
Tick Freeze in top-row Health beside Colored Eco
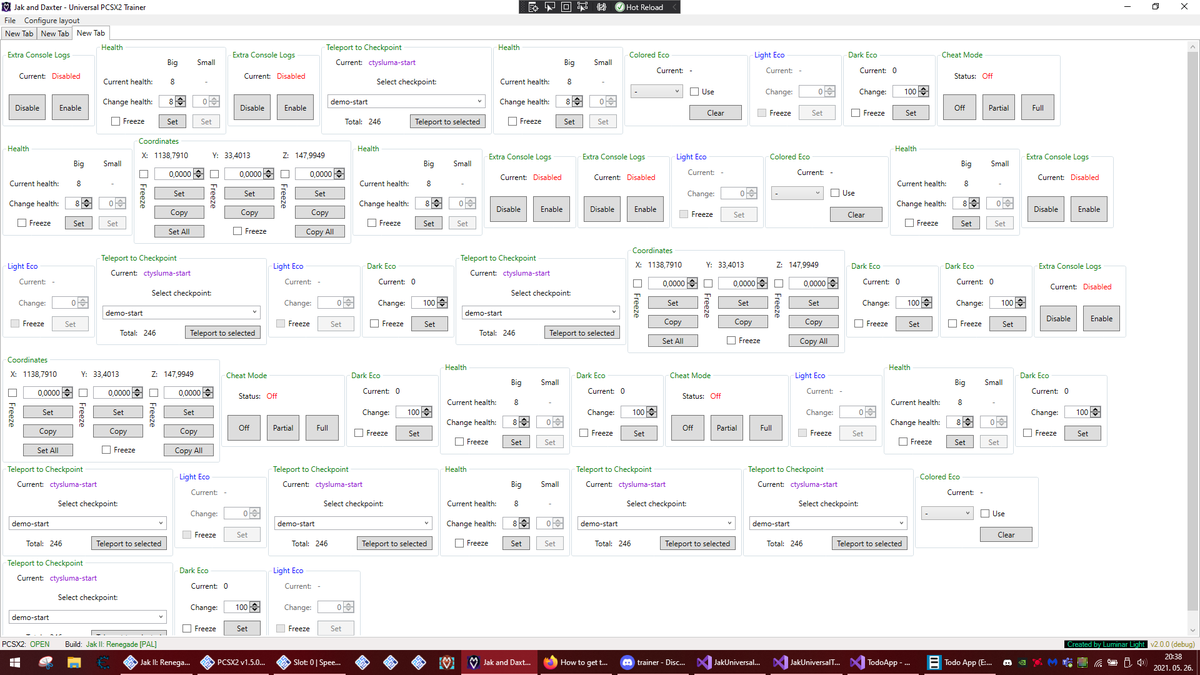tap(513, 122)
